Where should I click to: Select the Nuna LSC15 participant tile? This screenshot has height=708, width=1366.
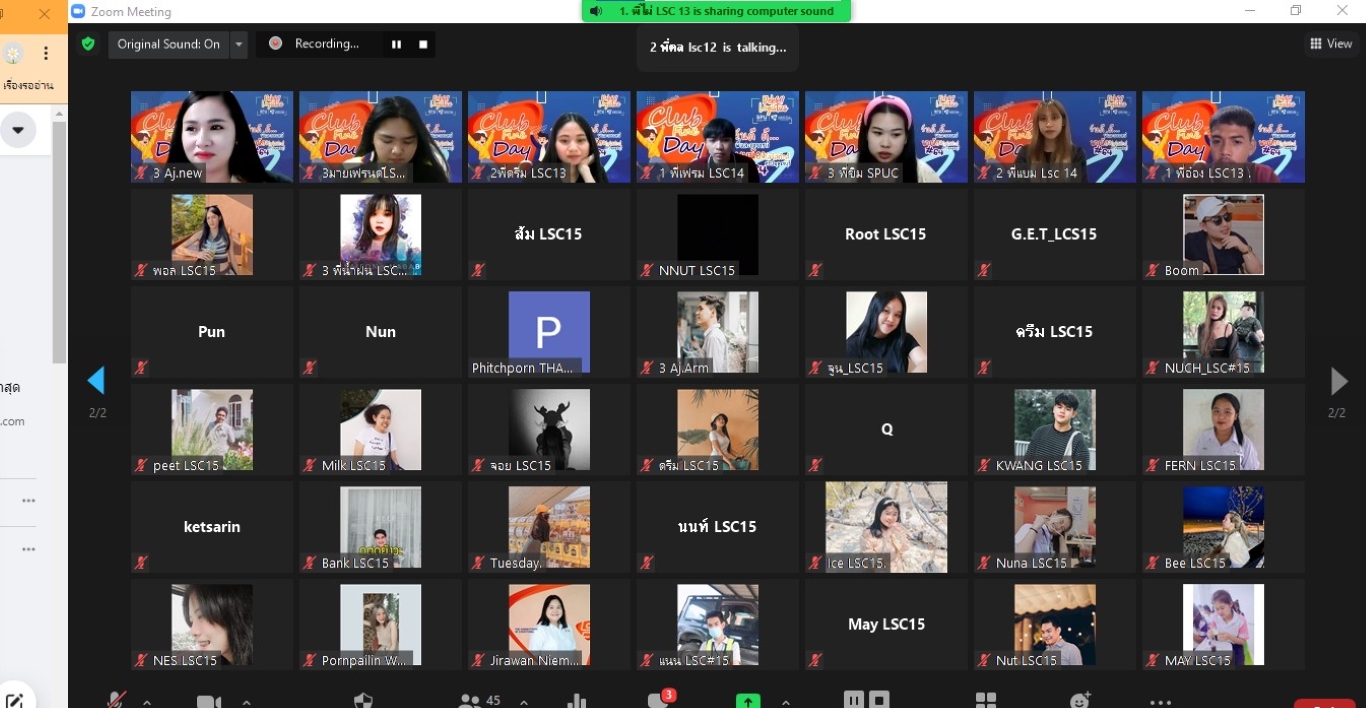click(1055, 527)
